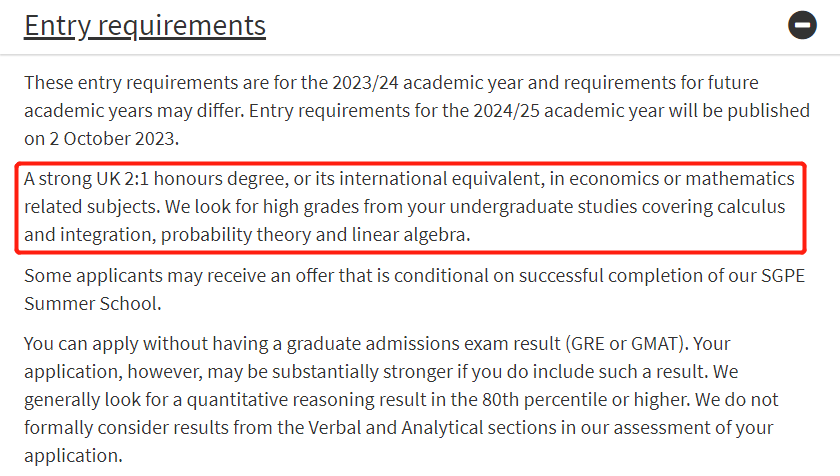Click the '2 October 2023' date text
The image size is (840, 476).
pyautogui.click(x=112, y=138)
